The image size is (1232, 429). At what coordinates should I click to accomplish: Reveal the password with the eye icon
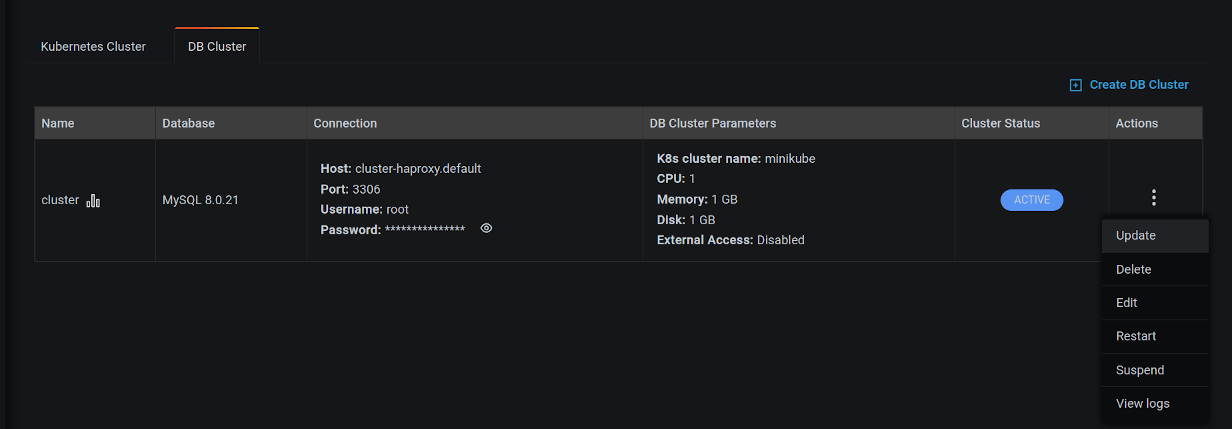pos(486,228)
